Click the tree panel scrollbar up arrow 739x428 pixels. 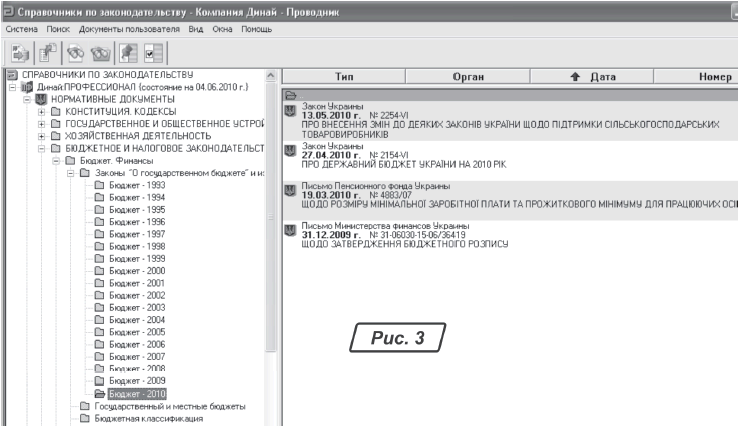(x=272, y=76)
